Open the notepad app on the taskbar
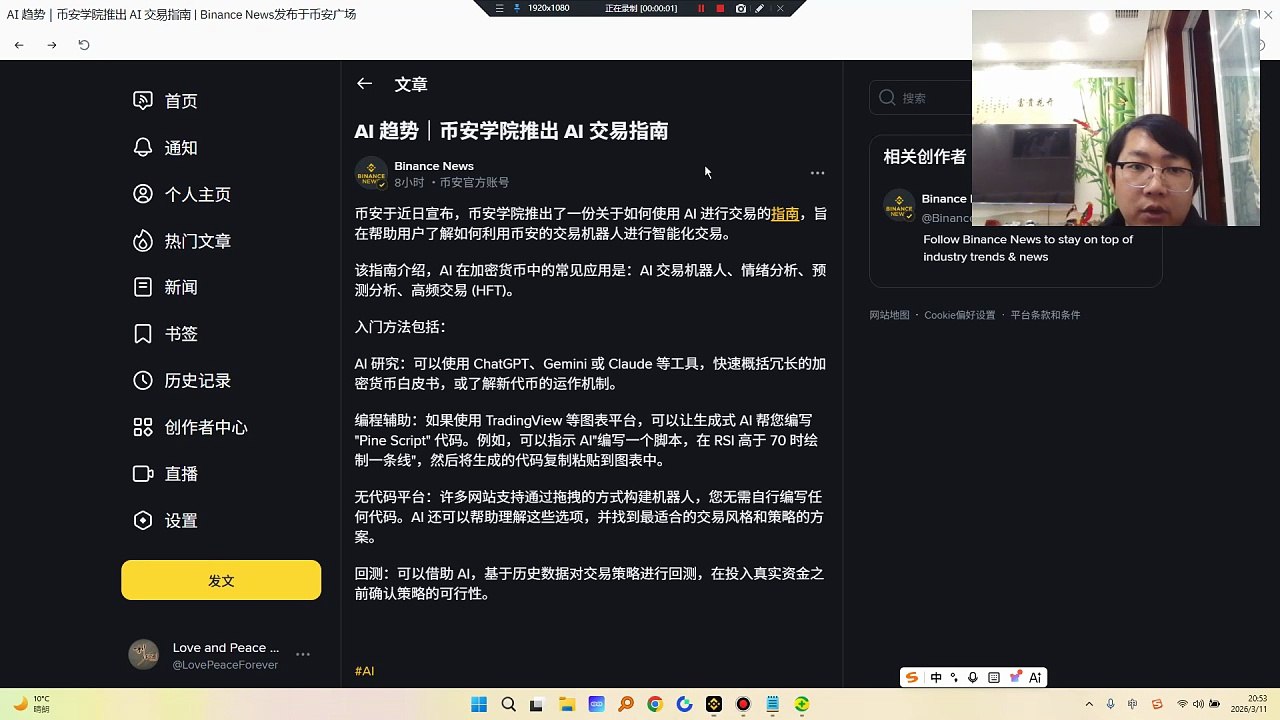Screen dimensions: 1280x720 (x=772, y=705)
